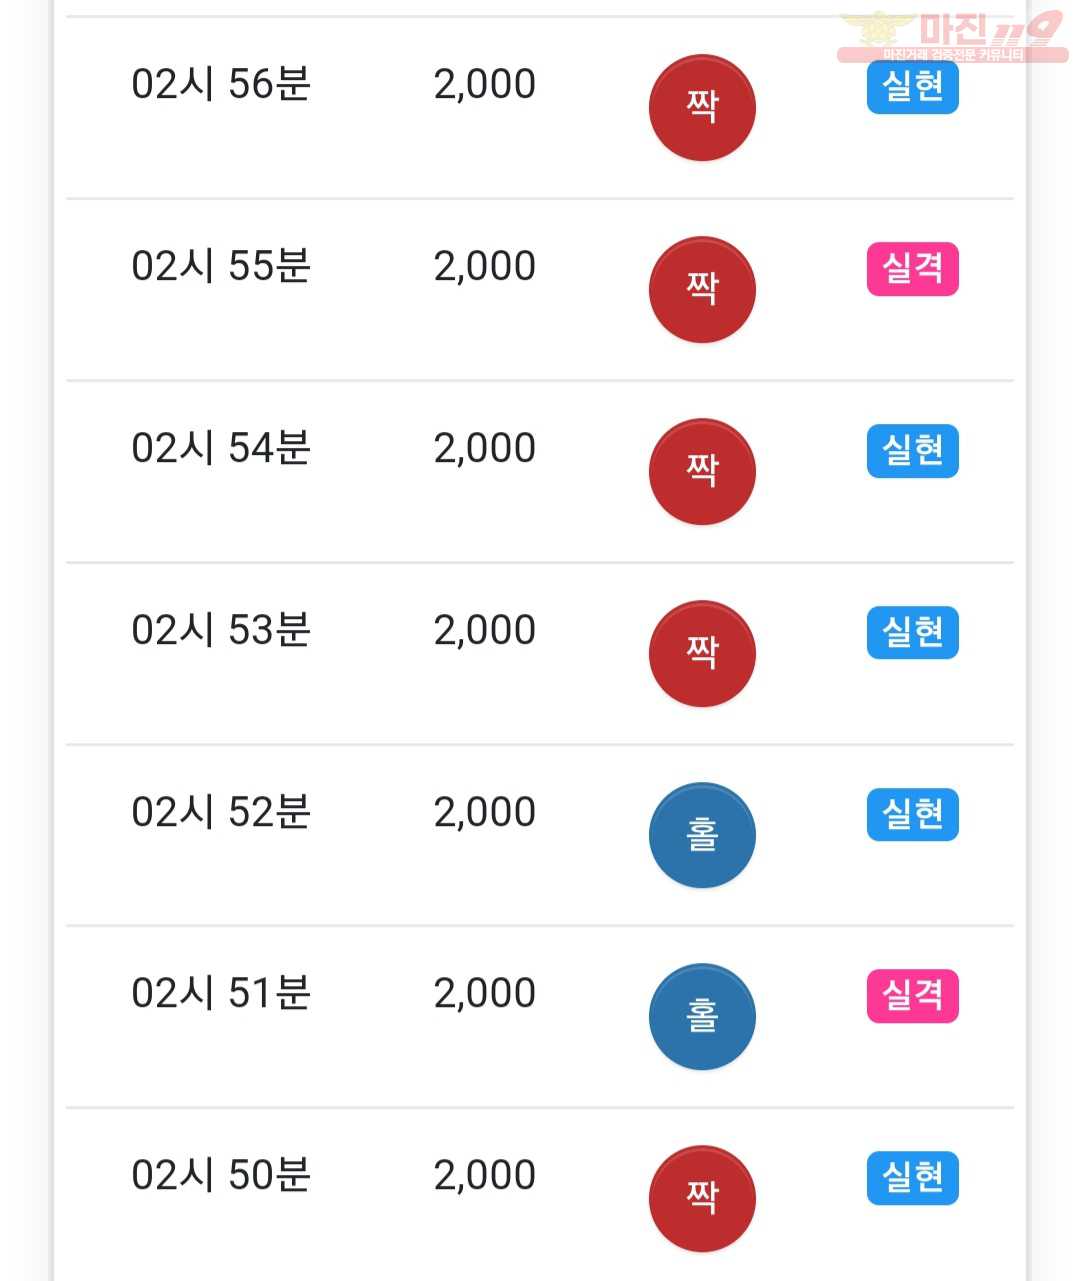Click the 2,000 amount in the 02시 52분 row
This screenshot has height=1281, width=1080.
tap(485, 812)
